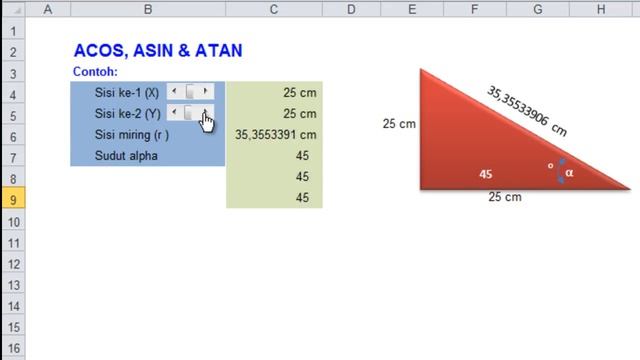Click the 'Sisi ke-2 (Y)' label

(x=127, y=113)
